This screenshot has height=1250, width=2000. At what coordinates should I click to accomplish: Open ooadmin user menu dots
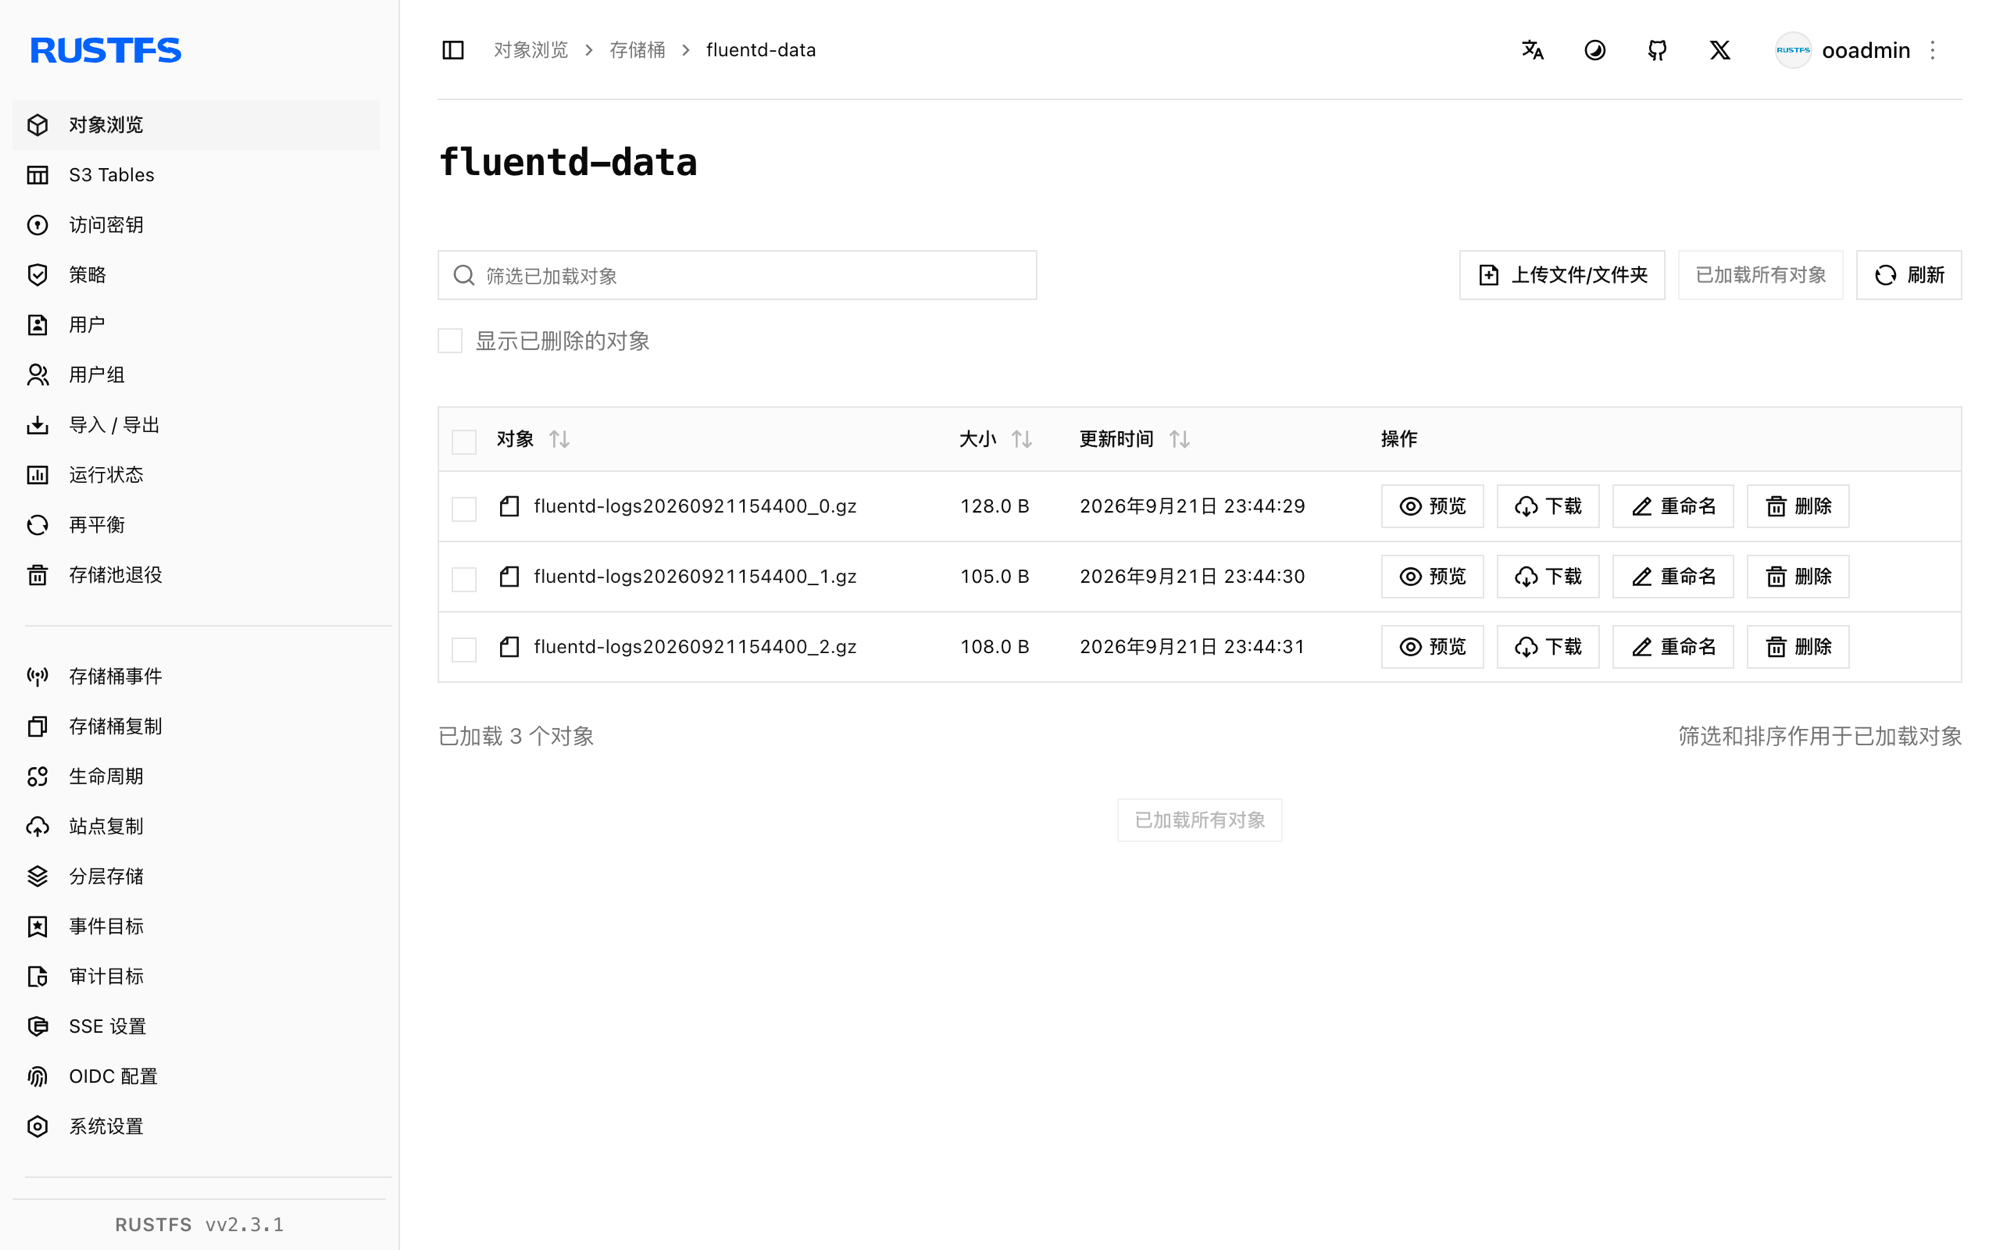point(1933,50)
